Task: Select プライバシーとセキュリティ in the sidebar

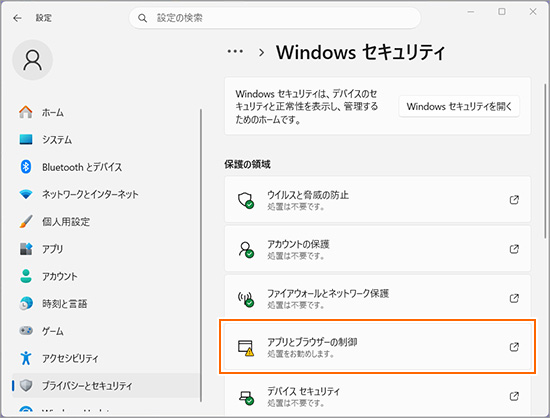Action: [106, 385]
